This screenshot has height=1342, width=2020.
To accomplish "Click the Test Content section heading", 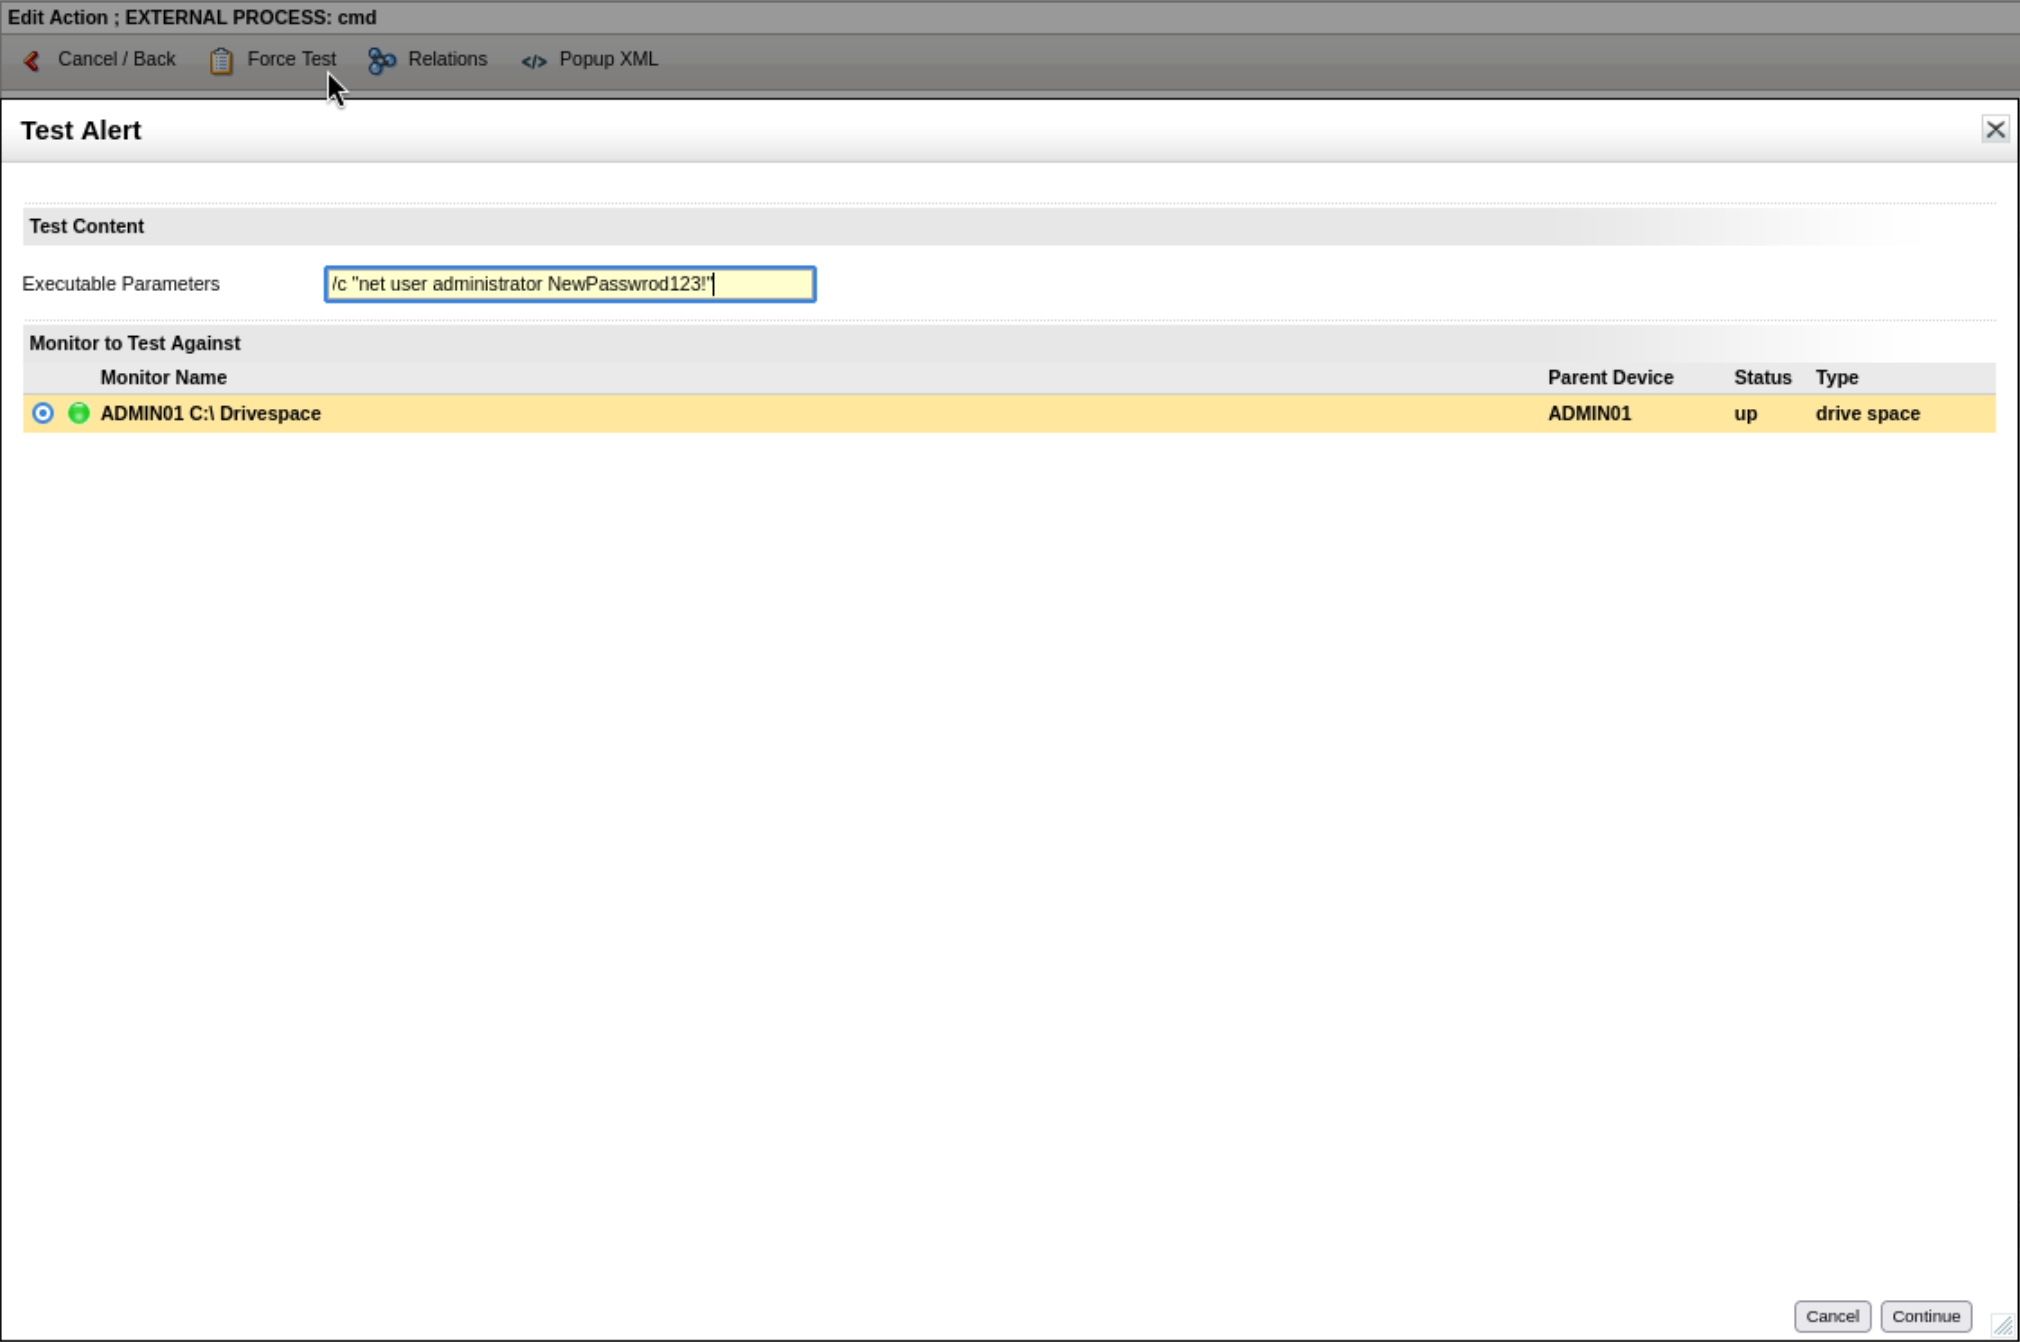I will (x=86, y=226).
